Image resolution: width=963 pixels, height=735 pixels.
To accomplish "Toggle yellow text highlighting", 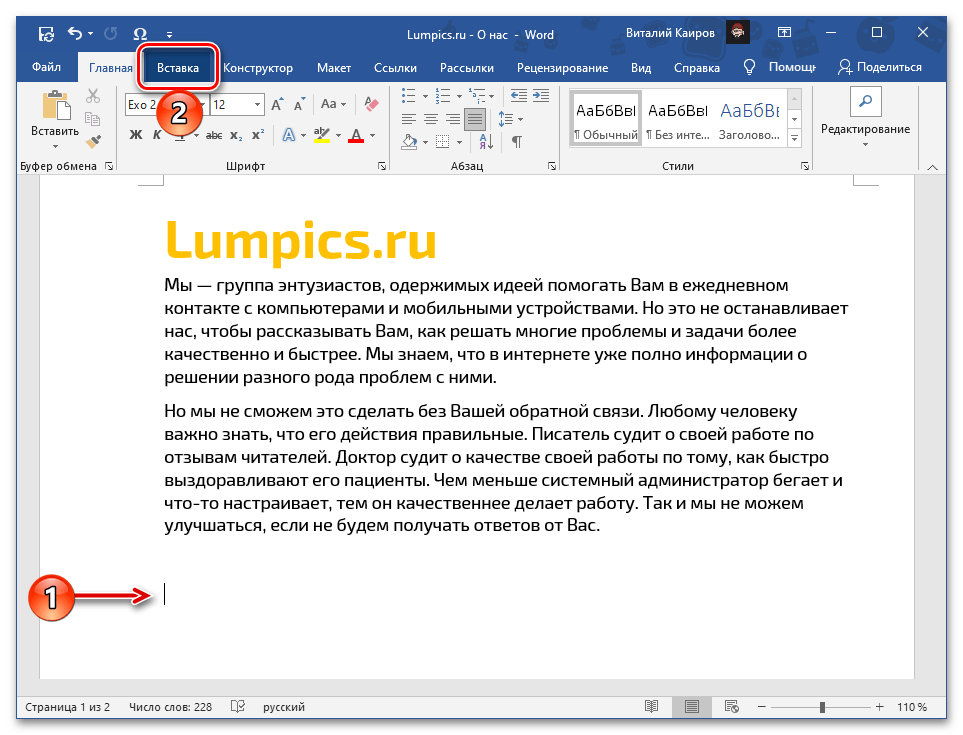I will [x=322, y=135].
